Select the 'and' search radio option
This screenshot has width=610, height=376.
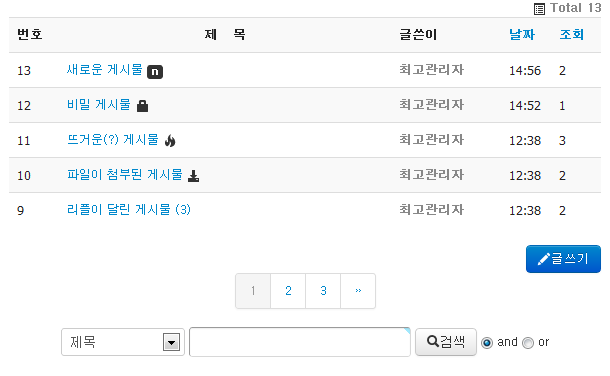[487, 343]
